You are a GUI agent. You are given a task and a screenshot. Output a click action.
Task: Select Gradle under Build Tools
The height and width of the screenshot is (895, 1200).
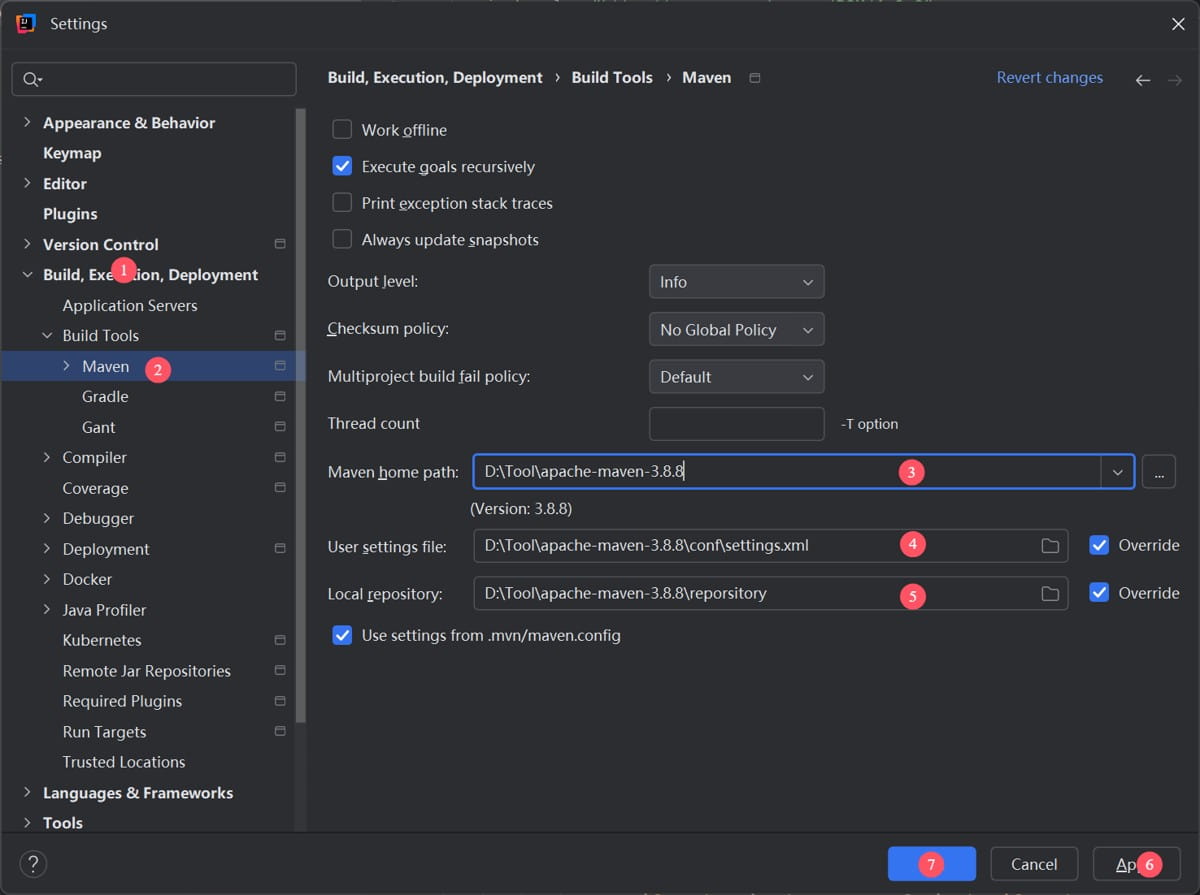(105, 397)
